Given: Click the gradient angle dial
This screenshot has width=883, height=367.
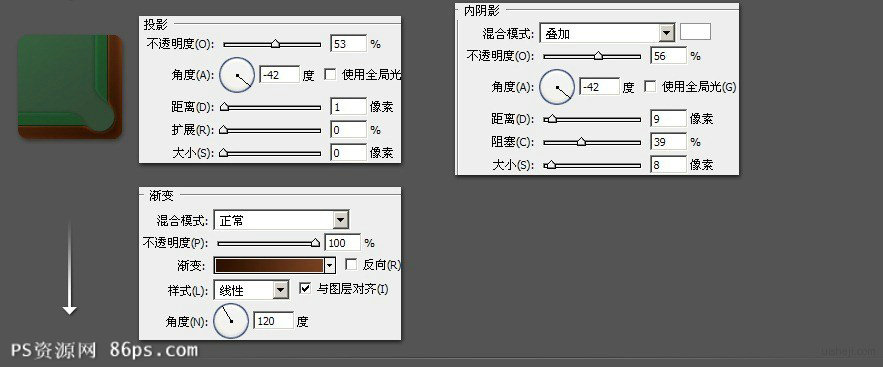Looking at the screenshot, I should [x=231, y=321].
